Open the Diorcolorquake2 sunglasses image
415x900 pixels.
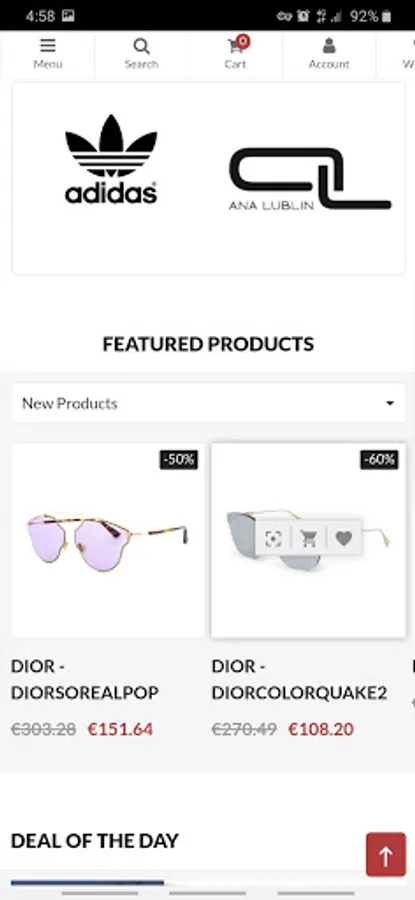(x=309, y=540)
